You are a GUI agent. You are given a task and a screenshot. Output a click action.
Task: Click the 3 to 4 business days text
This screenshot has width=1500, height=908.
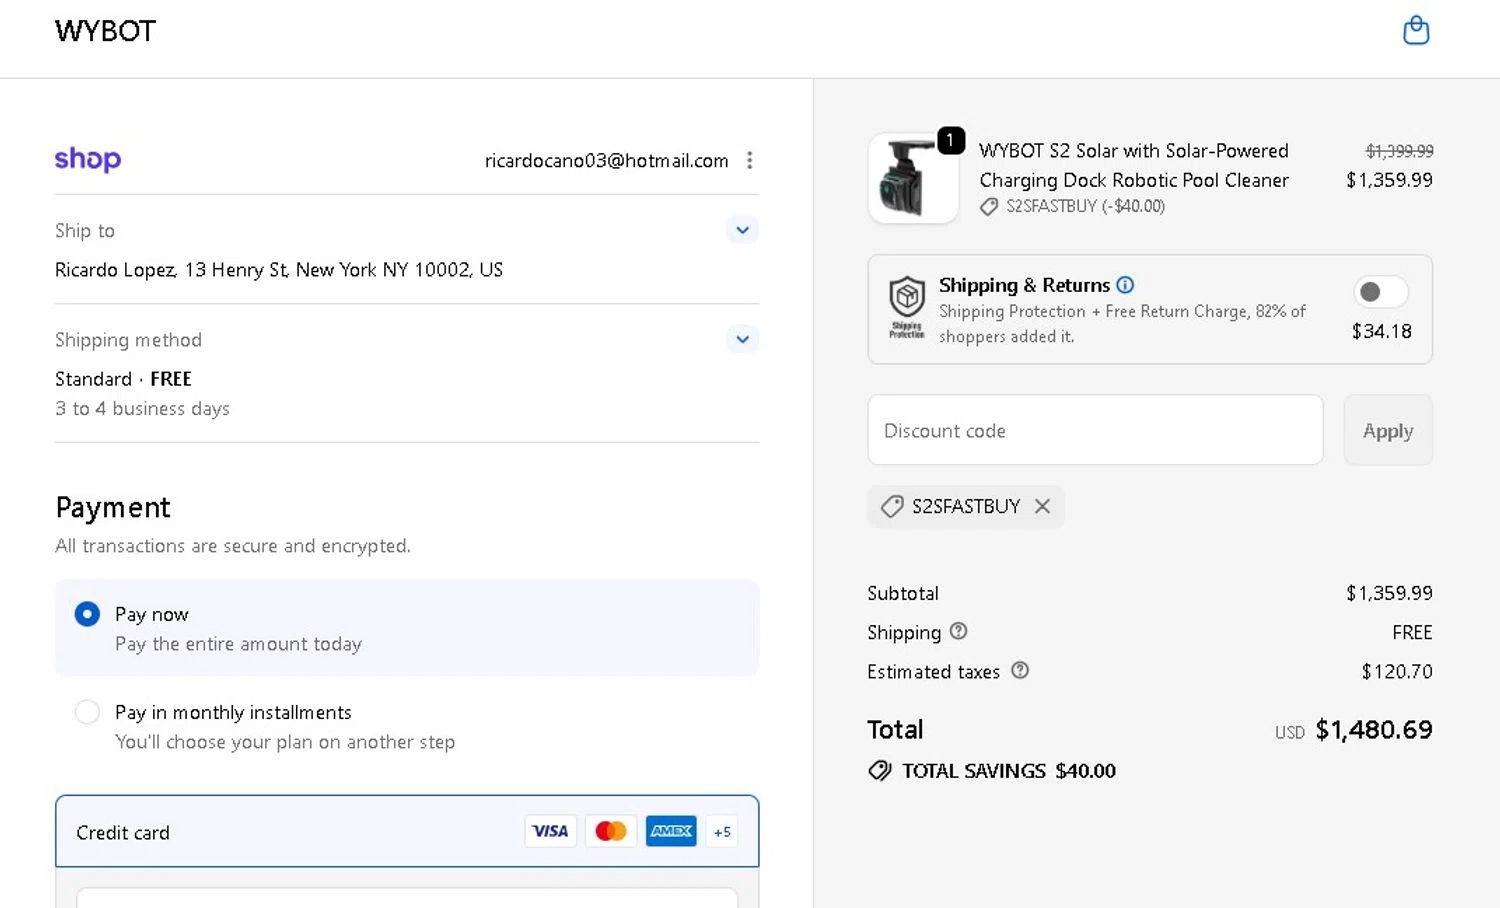pyautogui.click(x=142, y=408)
